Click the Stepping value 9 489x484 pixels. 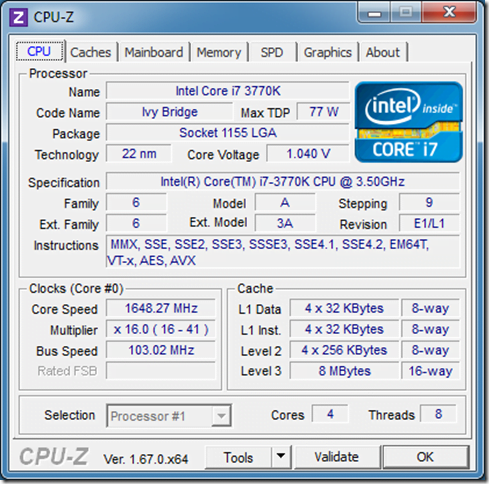click(x=429, y=202)
